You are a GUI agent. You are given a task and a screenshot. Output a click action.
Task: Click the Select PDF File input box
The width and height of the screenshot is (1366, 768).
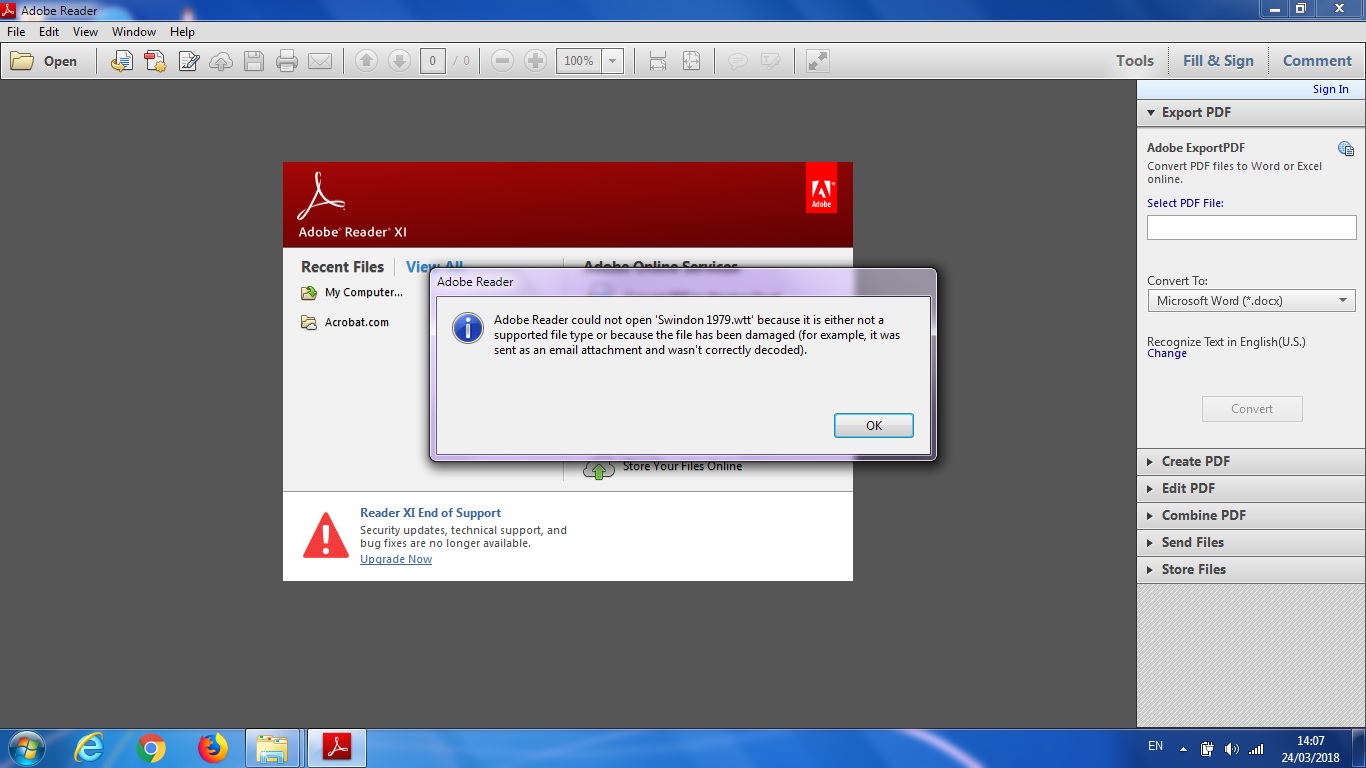coord(1251,228)
